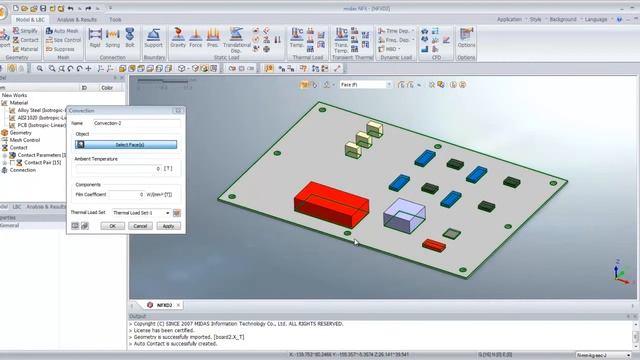Switch to the Analysis & Results ribbon tab
Viewport: 640px width, 360px height.
tap(77, 20)
